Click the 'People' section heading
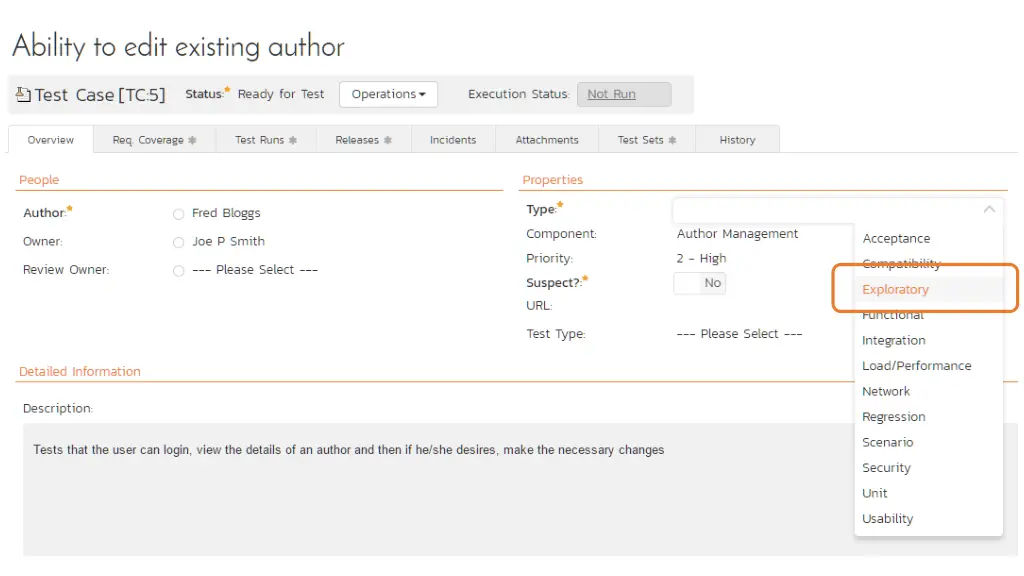Viewport: 1024px width, 576px height. (x=39, y=180)
